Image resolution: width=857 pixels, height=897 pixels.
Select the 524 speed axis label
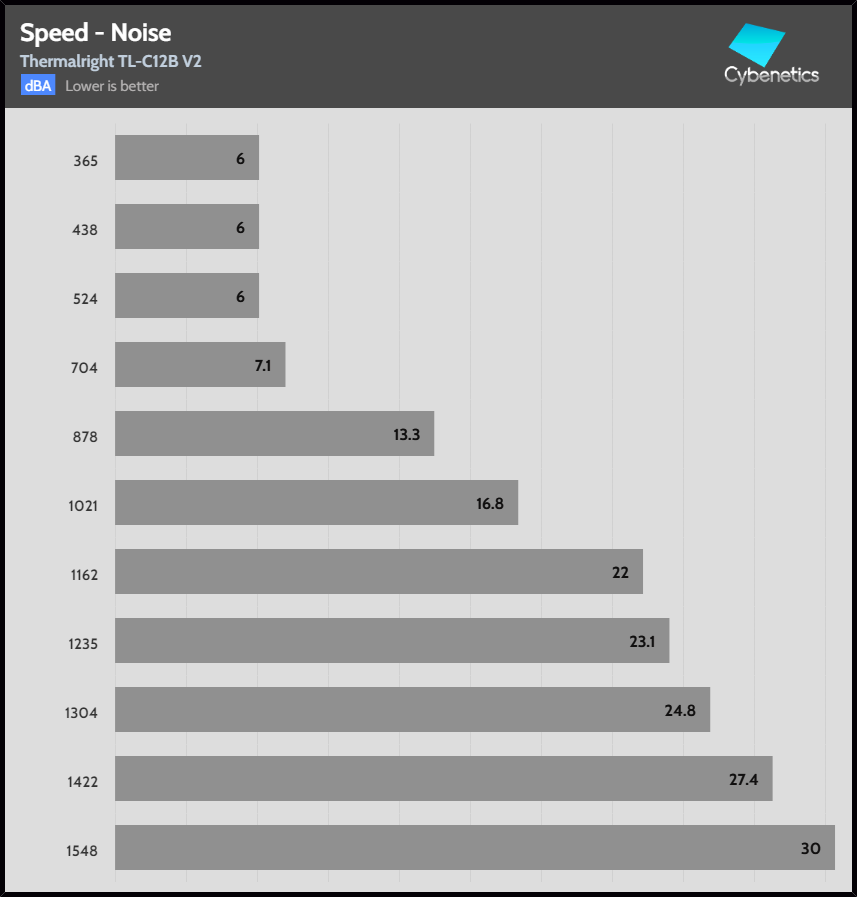[x=85, y=298]
